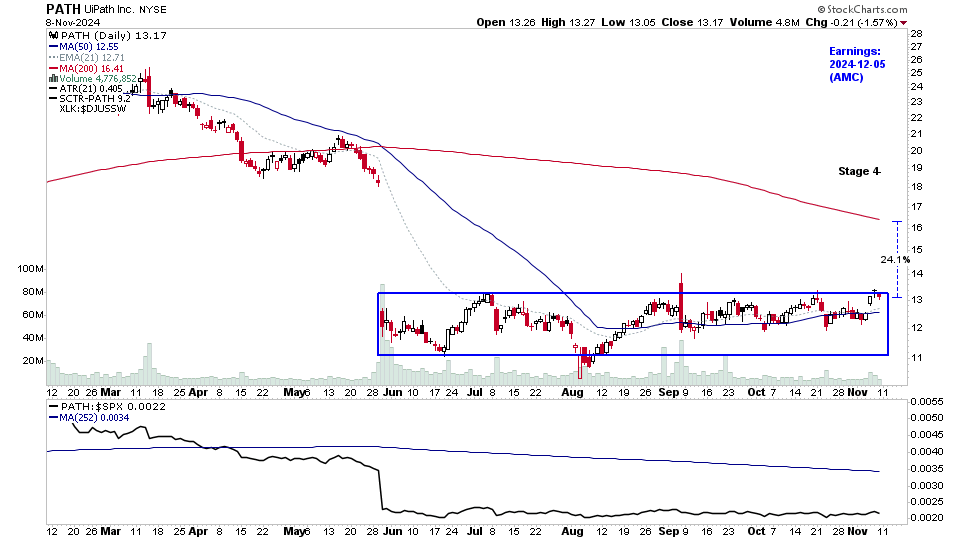Click the High 13.27 value
Screen dimensions: 960x540
point(568,22)
